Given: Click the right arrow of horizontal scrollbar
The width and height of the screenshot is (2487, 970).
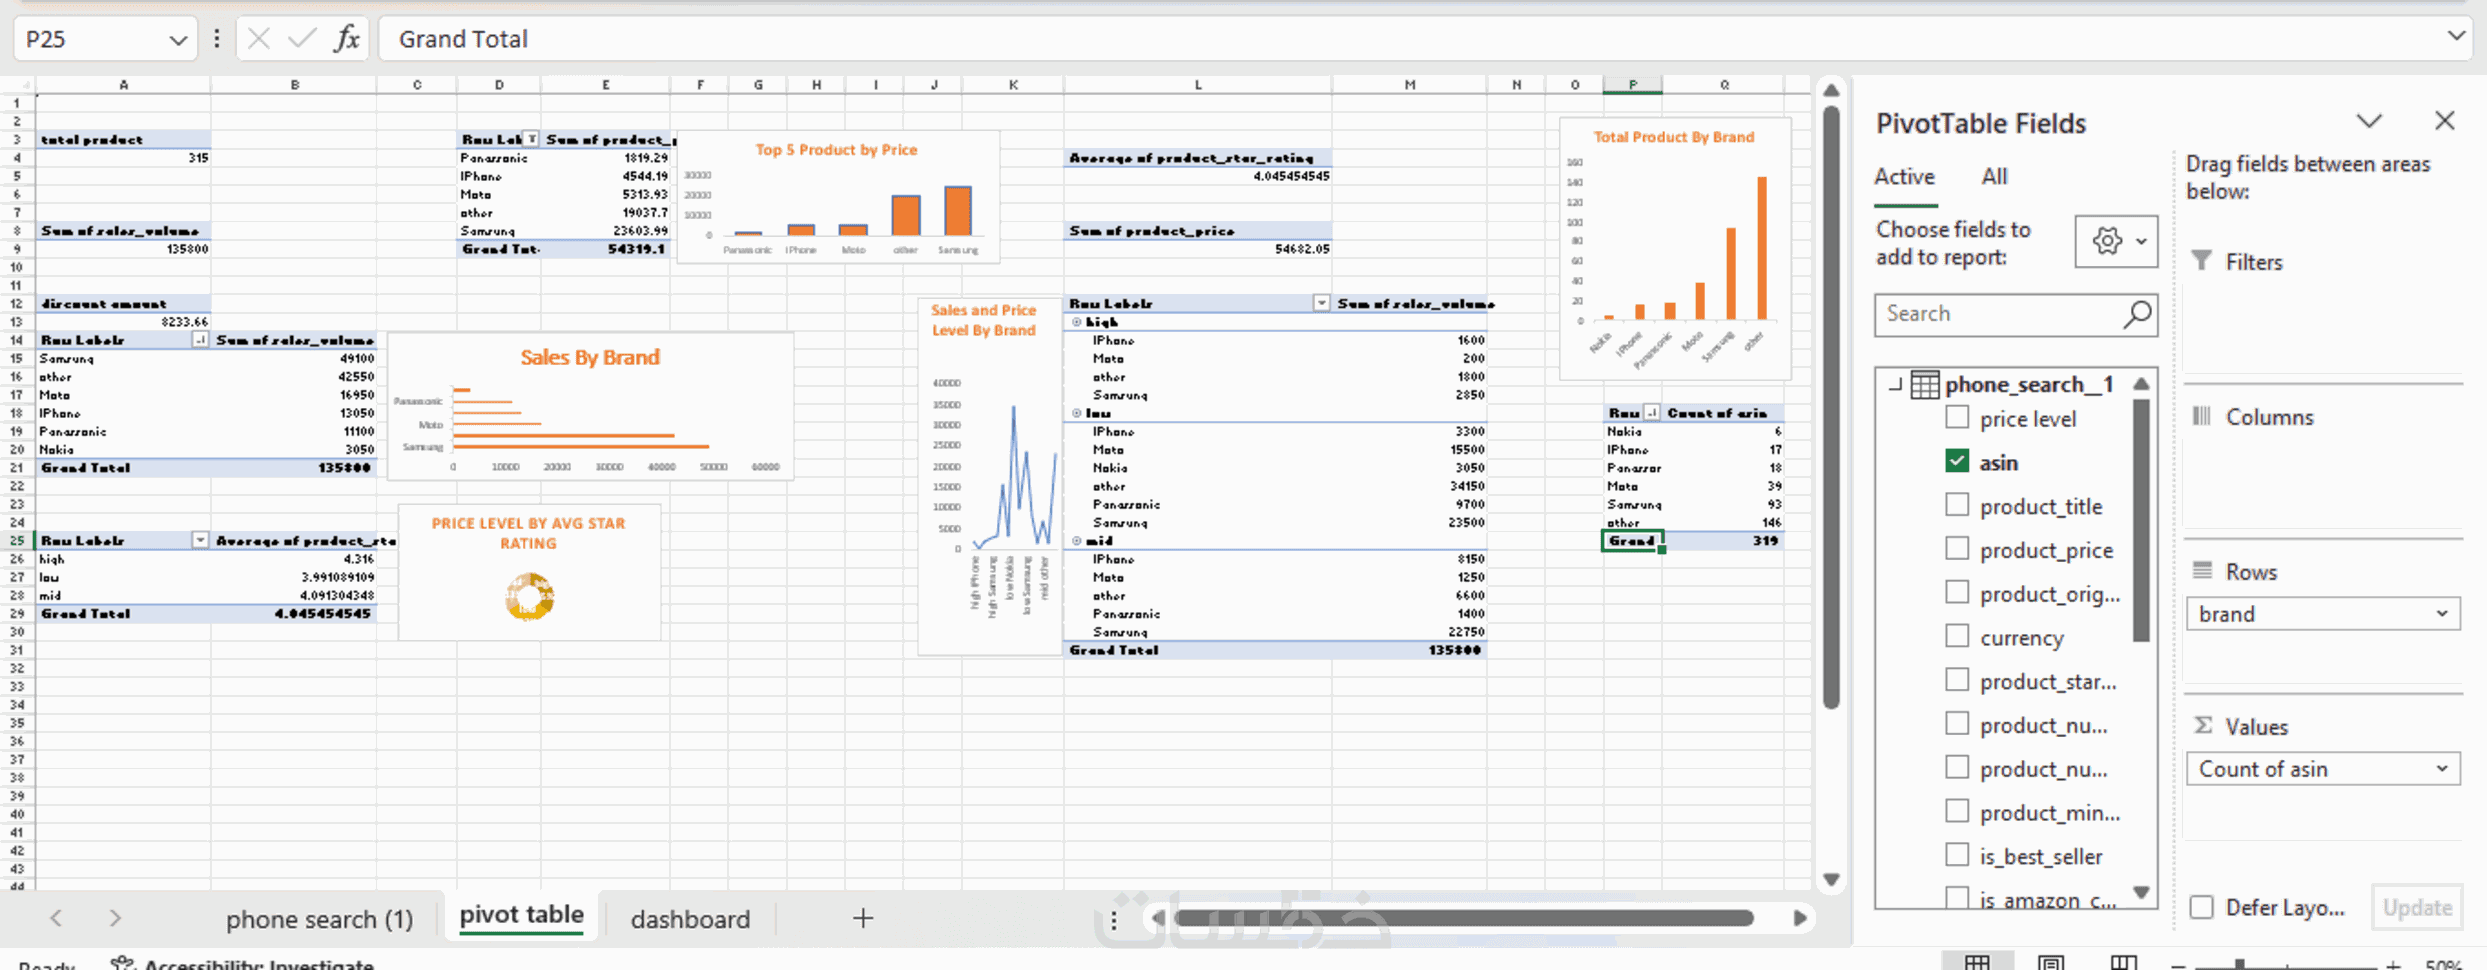Looking at the screenshot, I should click(1800, 918).
